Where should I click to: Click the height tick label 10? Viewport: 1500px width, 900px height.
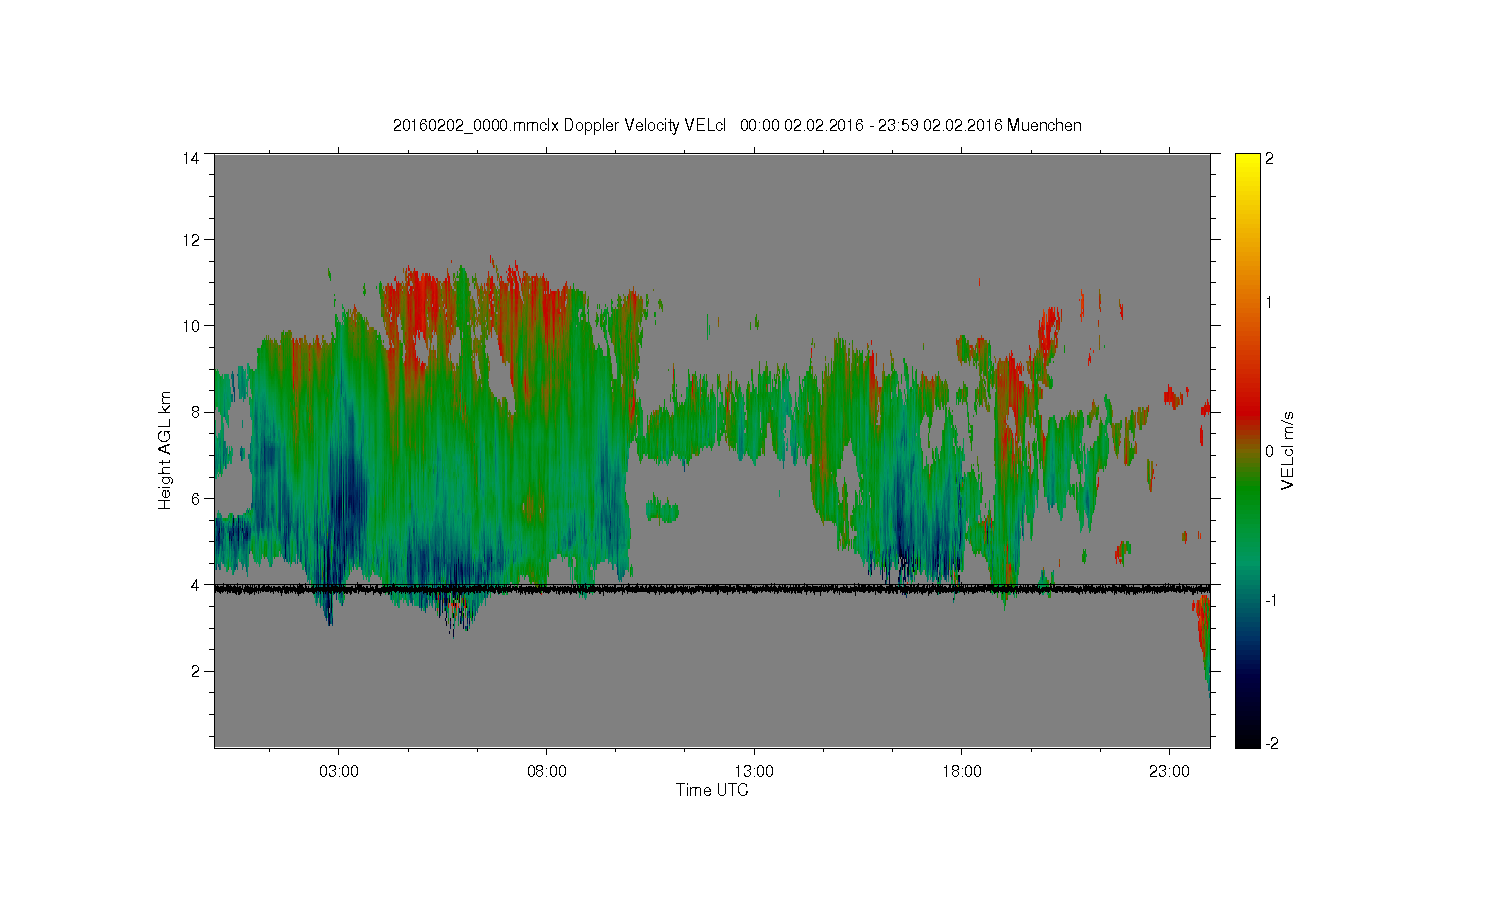tap(191, 326)
